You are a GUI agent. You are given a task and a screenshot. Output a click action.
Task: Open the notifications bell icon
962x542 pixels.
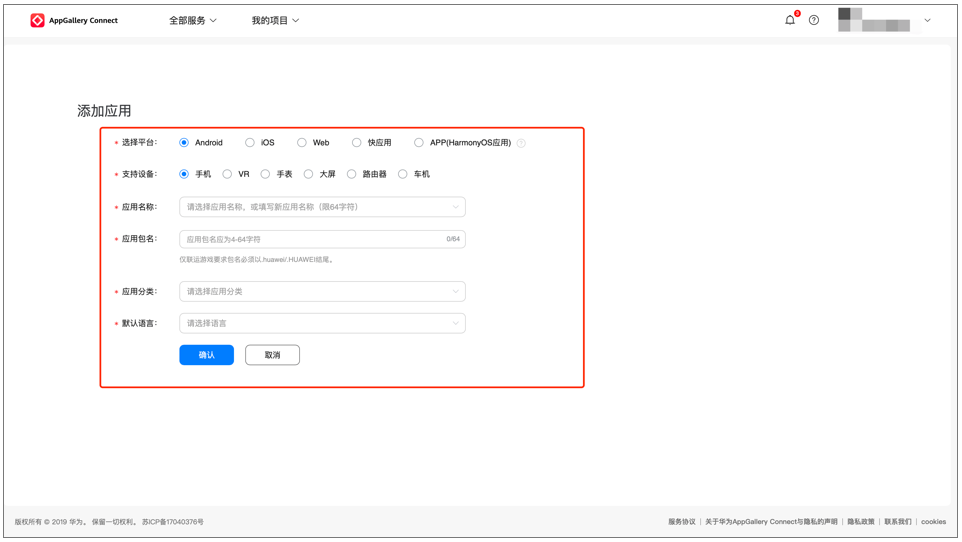(790, 20)
